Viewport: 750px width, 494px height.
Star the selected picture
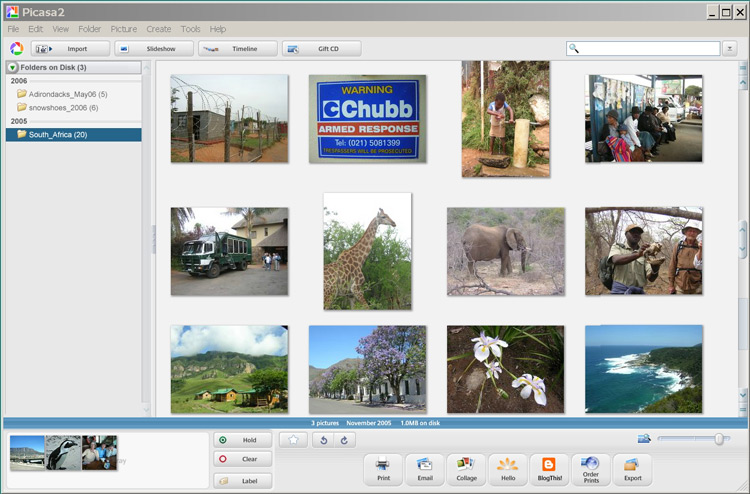coord(293,440)
